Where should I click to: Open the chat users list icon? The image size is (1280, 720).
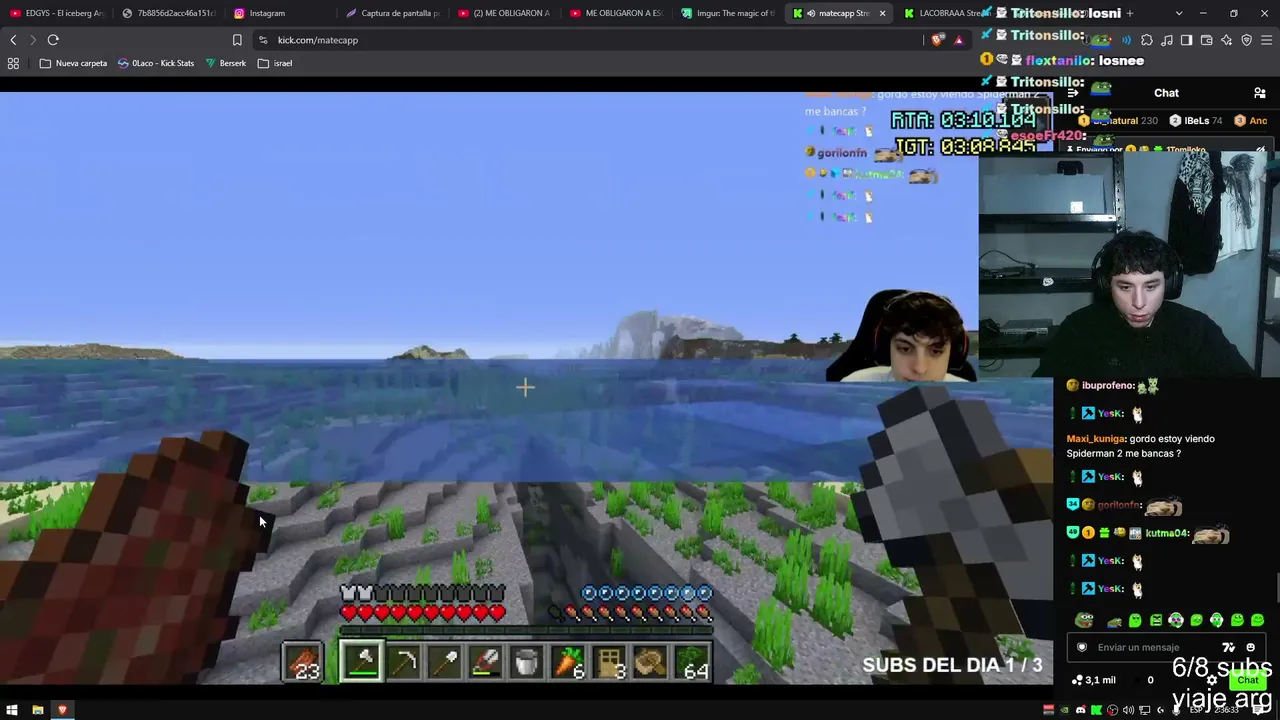1260,93
